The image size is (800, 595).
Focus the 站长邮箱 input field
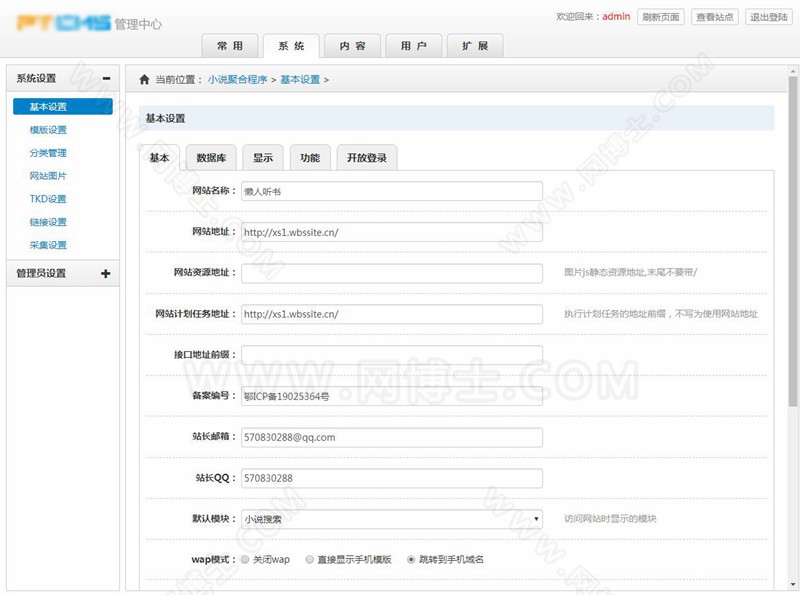point(391,437)
